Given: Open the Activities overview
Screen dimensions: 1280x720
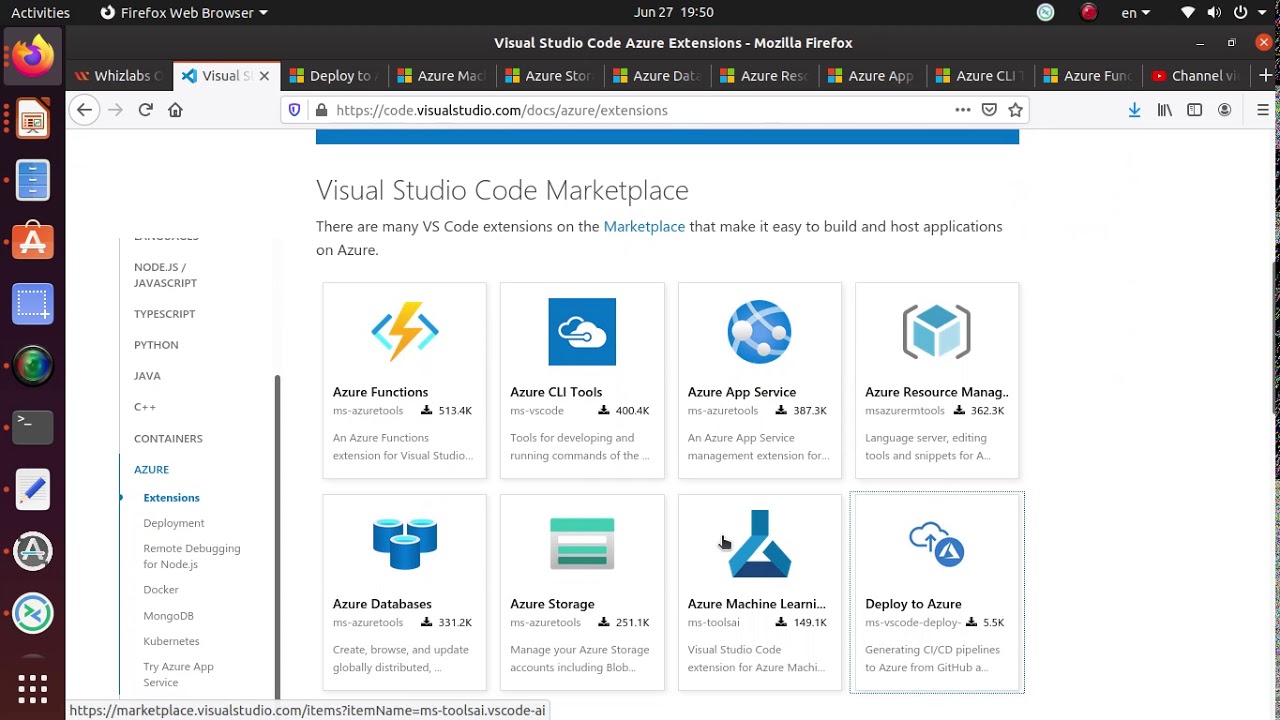Looking at the screenshot, I should (x=40, y=12).
